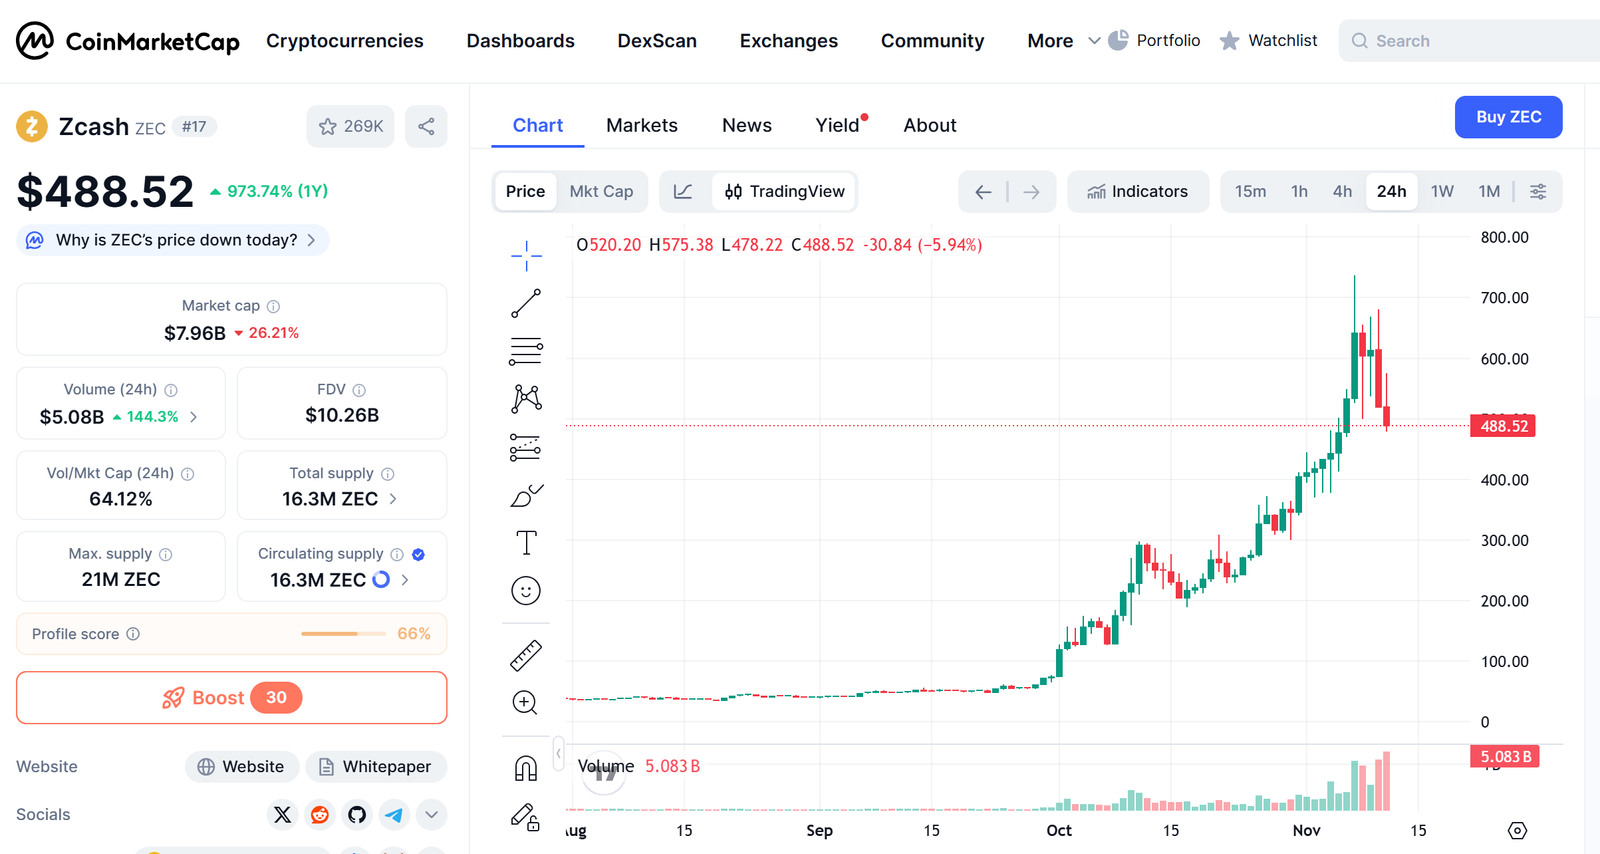Click the Buy ZEC button
This screenshot has height=854, width=1600.
tap(1508, 117)
